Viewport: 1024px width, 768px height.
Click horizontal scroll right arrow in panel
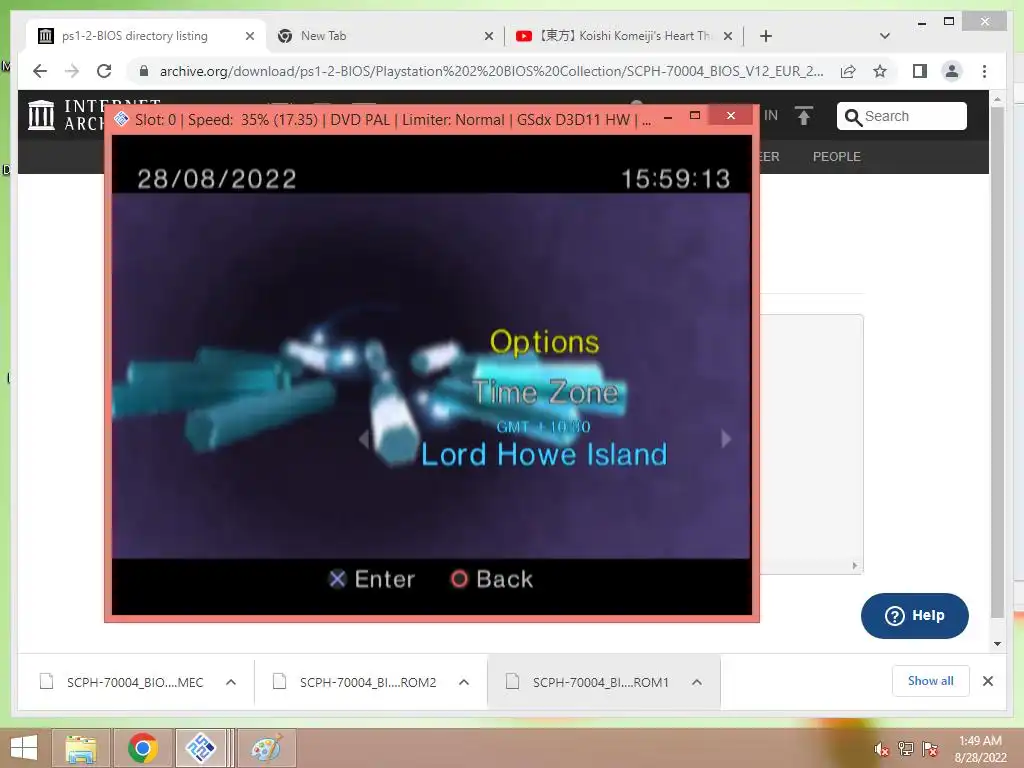[x=854, y=566]
